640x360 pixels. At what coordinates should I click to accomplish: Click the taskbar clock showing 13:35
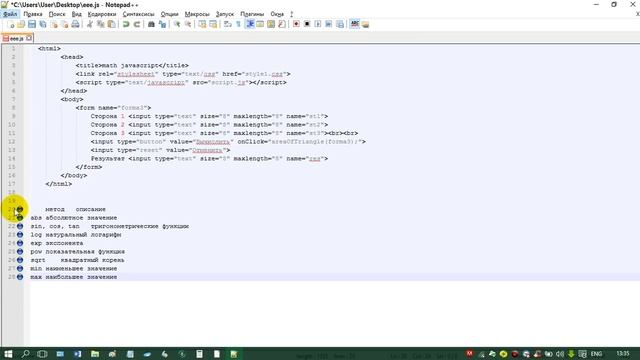pyautogui.click(x=623, y=353)
